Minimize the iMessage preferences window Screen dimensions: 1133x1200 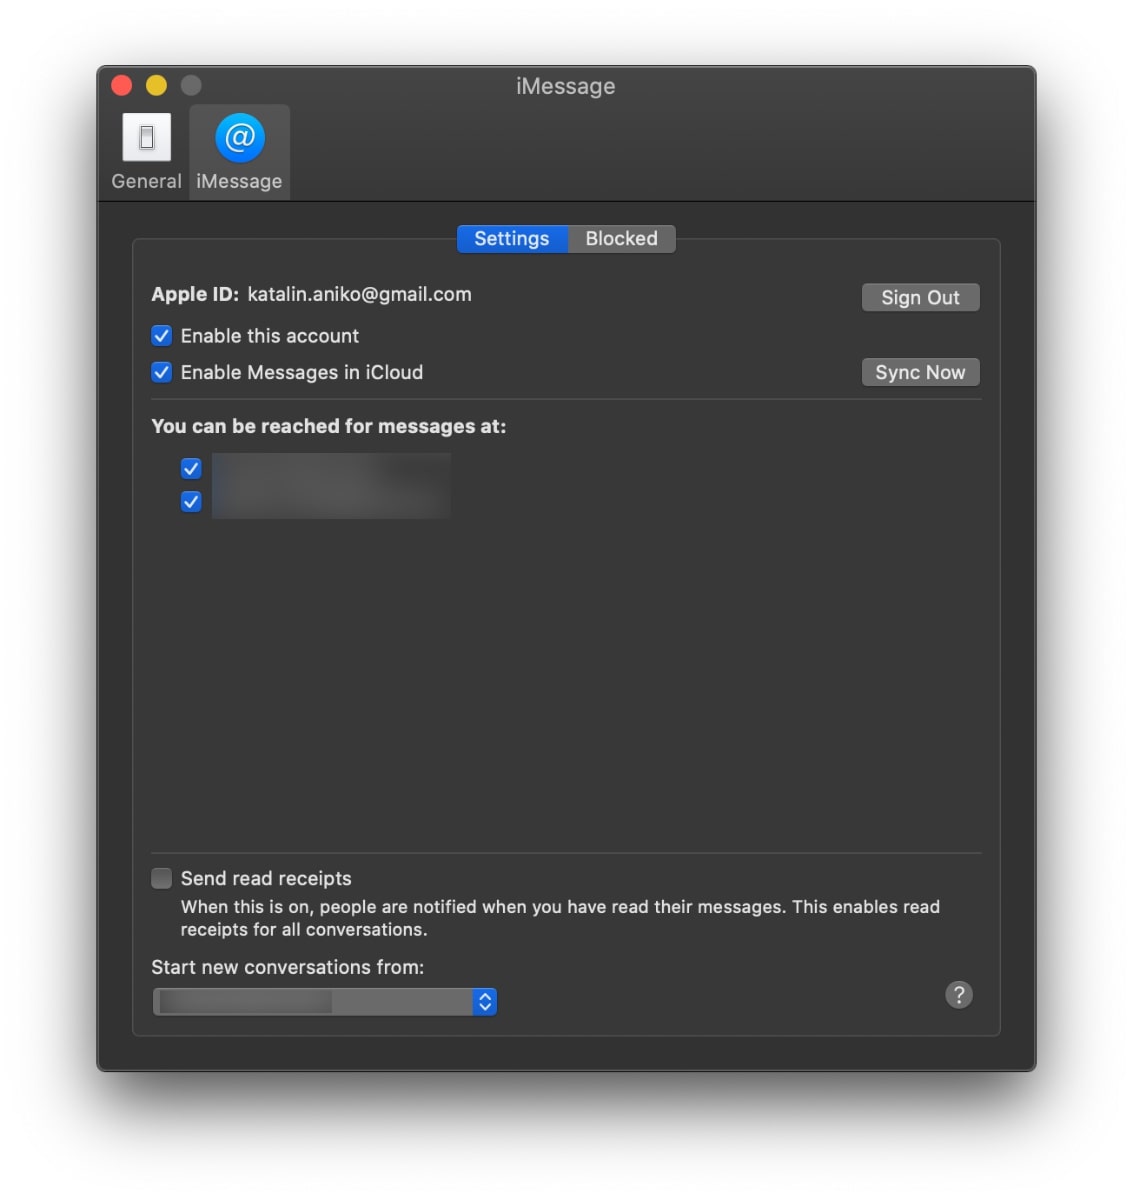point(155,85)
